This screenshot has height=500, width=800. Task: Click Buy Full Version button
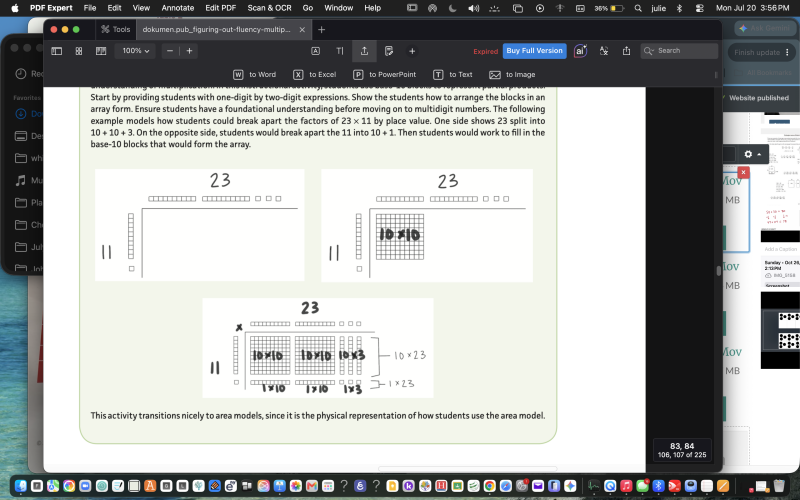click(534, 51)
